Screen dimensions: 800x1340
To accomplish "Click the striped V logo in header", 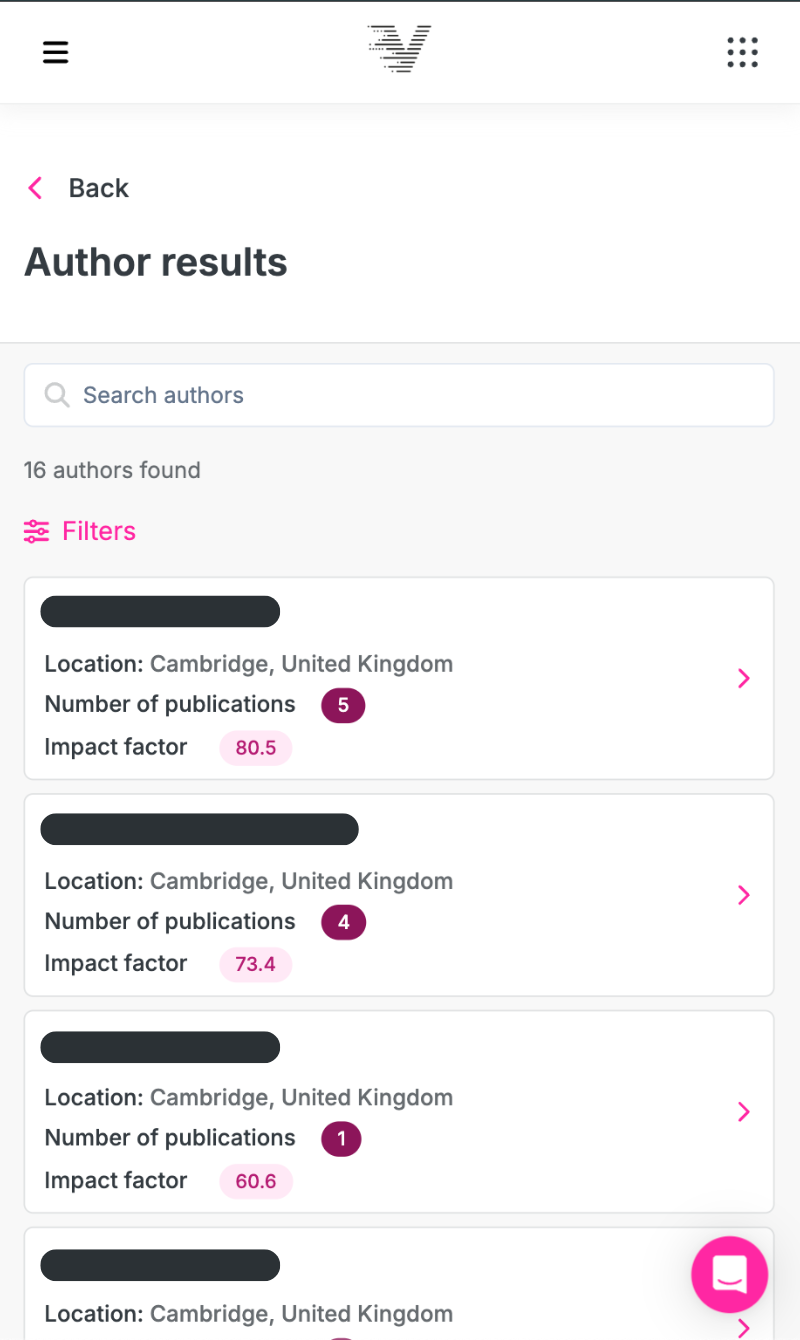I will (399, 49).
